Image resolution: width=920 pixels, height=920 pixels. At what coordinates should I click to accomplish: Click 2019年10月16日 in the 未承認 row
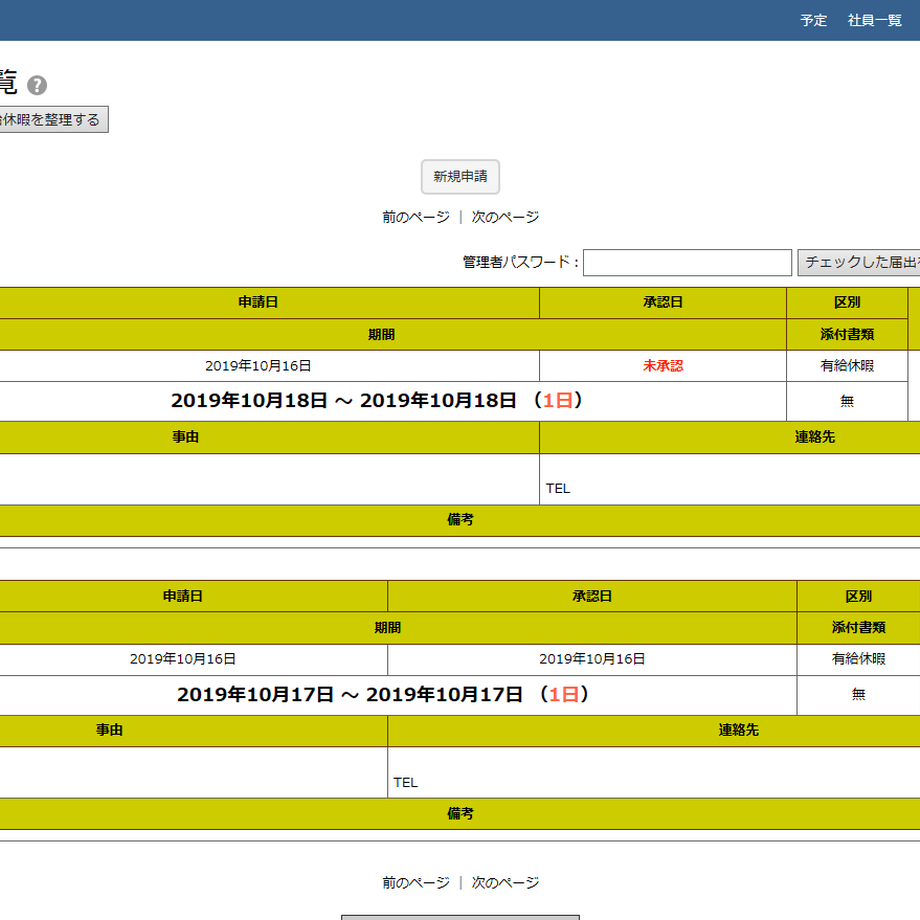pyautogui.click(x=258, y=366)
